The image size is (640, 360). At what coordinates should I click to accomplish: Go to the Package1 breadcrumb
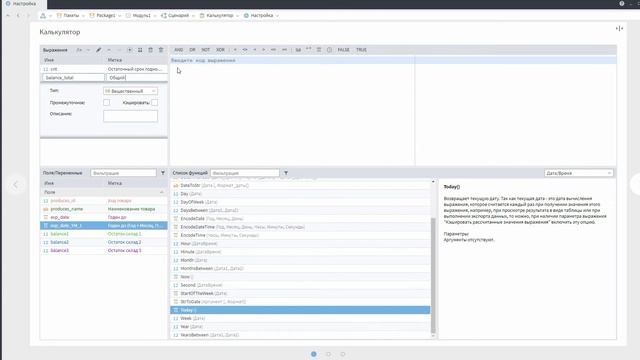(102, 16)
